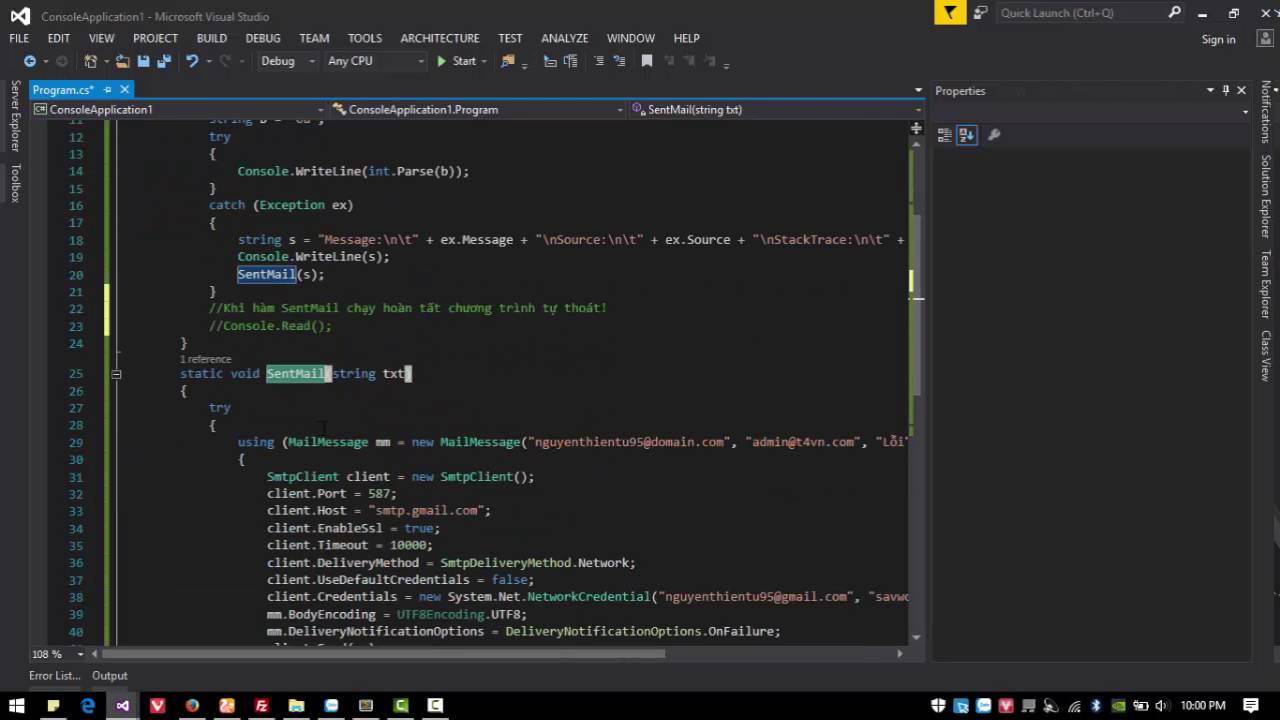Open the Class View side tab
1280x720 pixels.
pyautogui.click(x=1265, y=355)
